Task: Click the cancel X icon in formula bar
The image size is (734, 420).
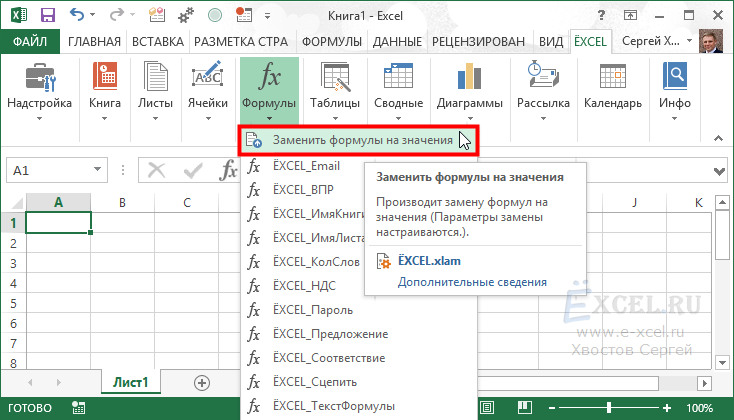Action: click(x=156, y=170)
